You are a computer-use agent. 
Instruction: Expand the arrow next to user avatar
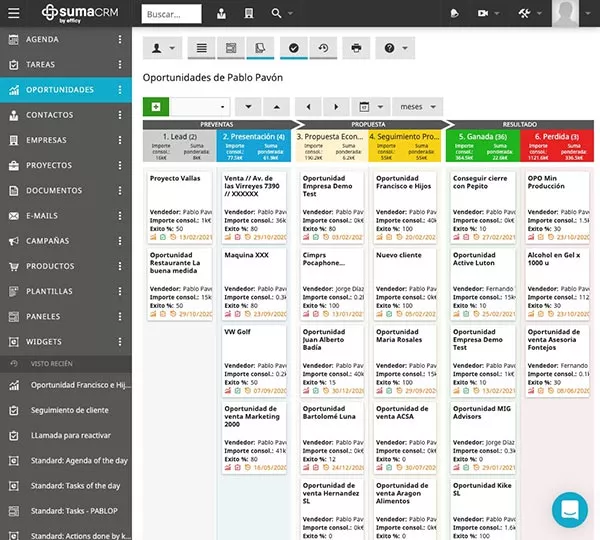pyautogui.click(x=588, y=13)
